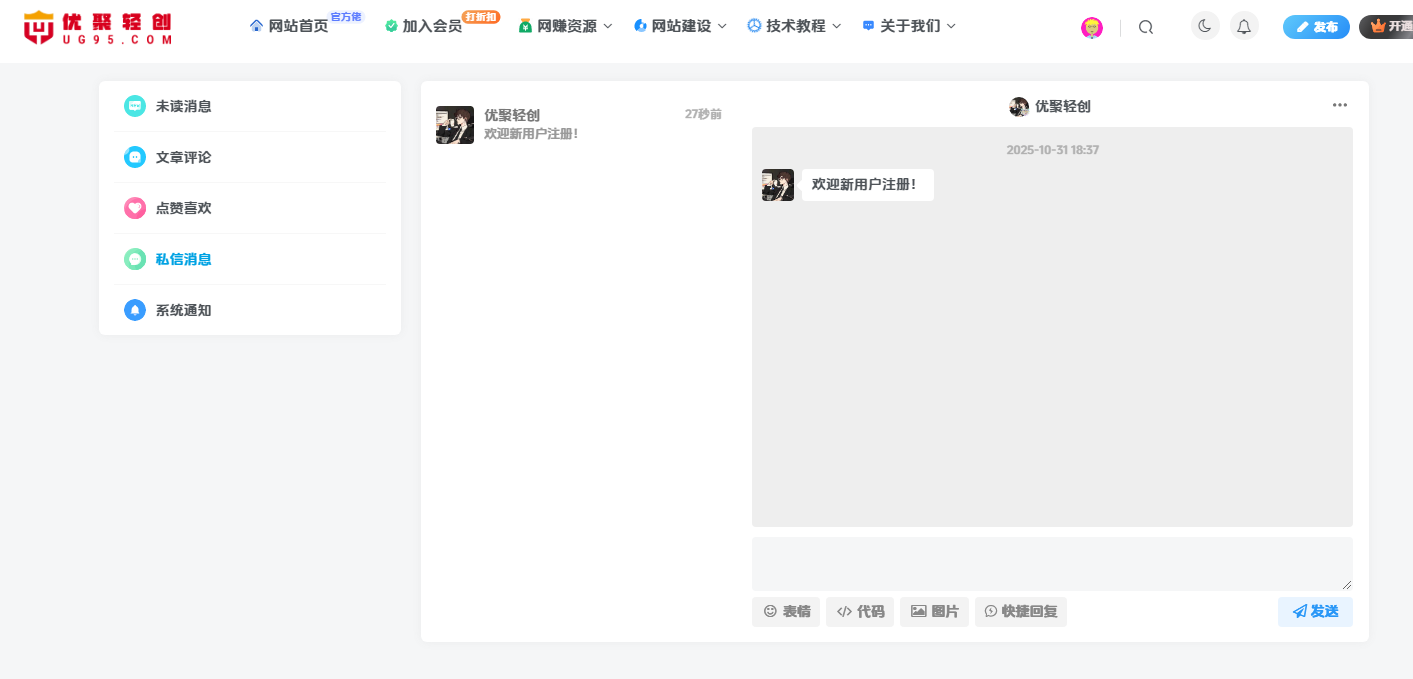Open the 技术教程 dropdown menu
The height and width of the screenshot is (679, 1413).
coord(794,25)
